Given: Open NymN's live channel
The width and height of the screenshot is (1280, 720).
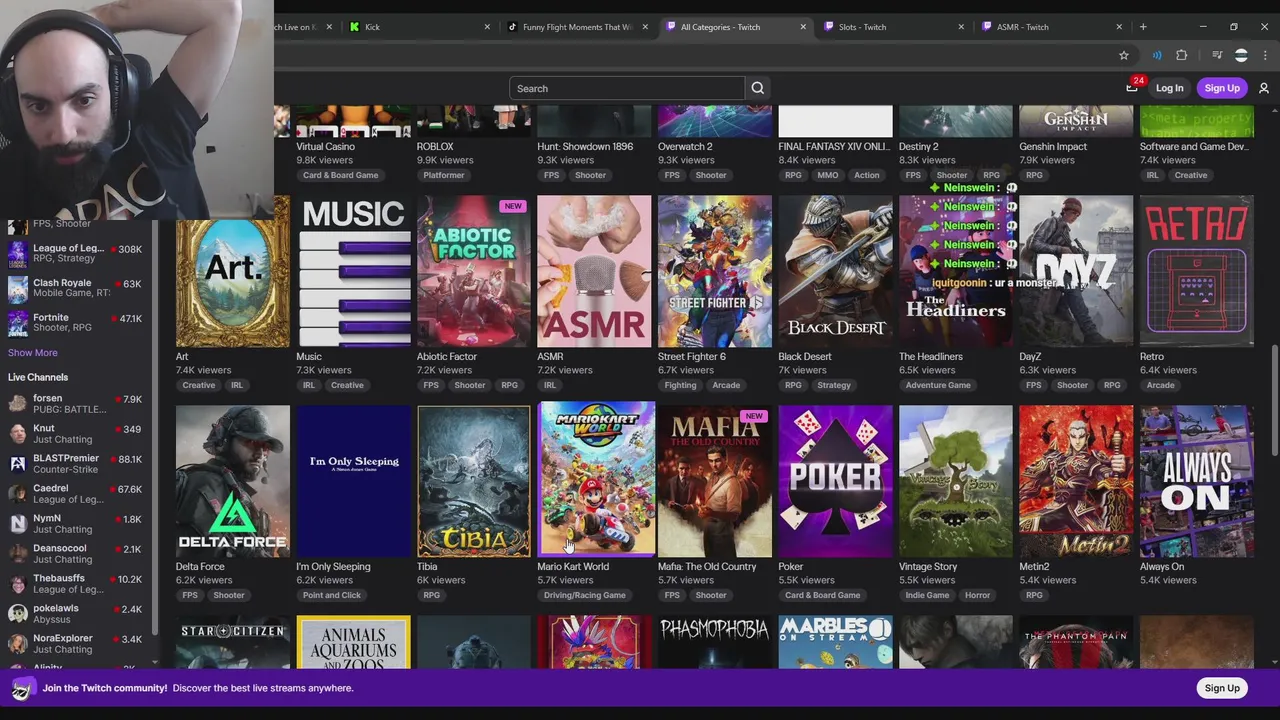Looking at the screenshot, I should (x=77, y=524).
